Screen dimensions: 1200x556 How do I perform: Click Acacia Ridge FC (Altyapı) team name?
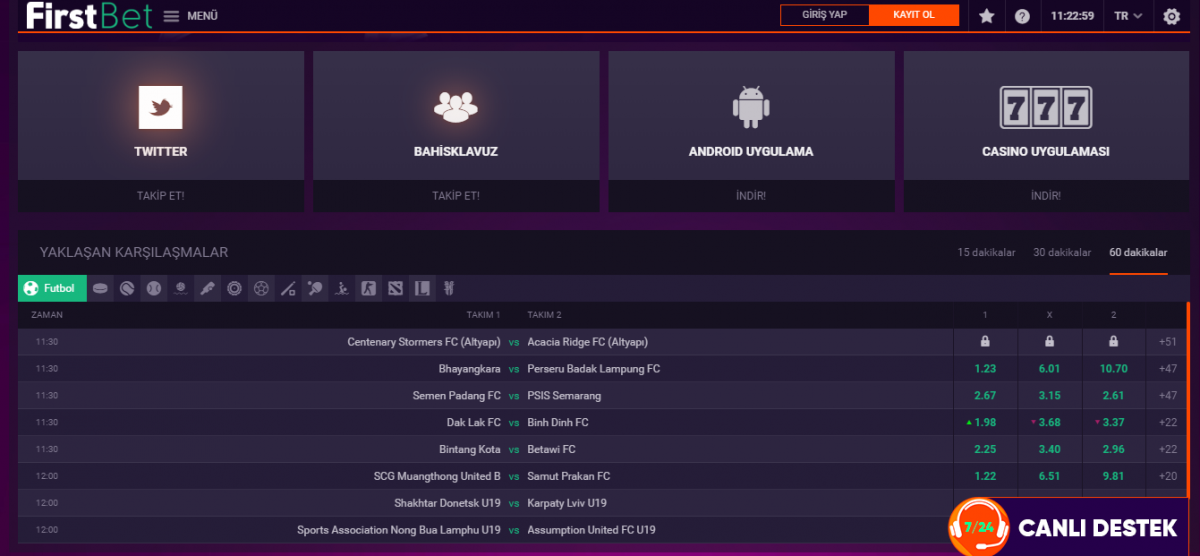pyautogui.click(x=588, y=342)
